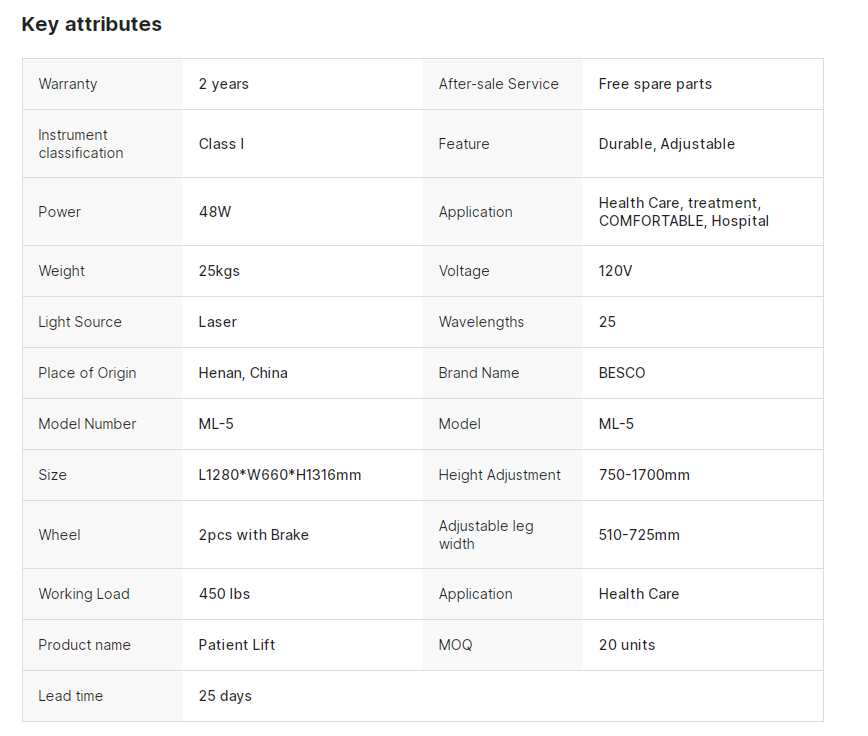The height and width of the screenshot is (736, 868).
Task: Select the "Patient Lift" product name
Action: (237, 645)
